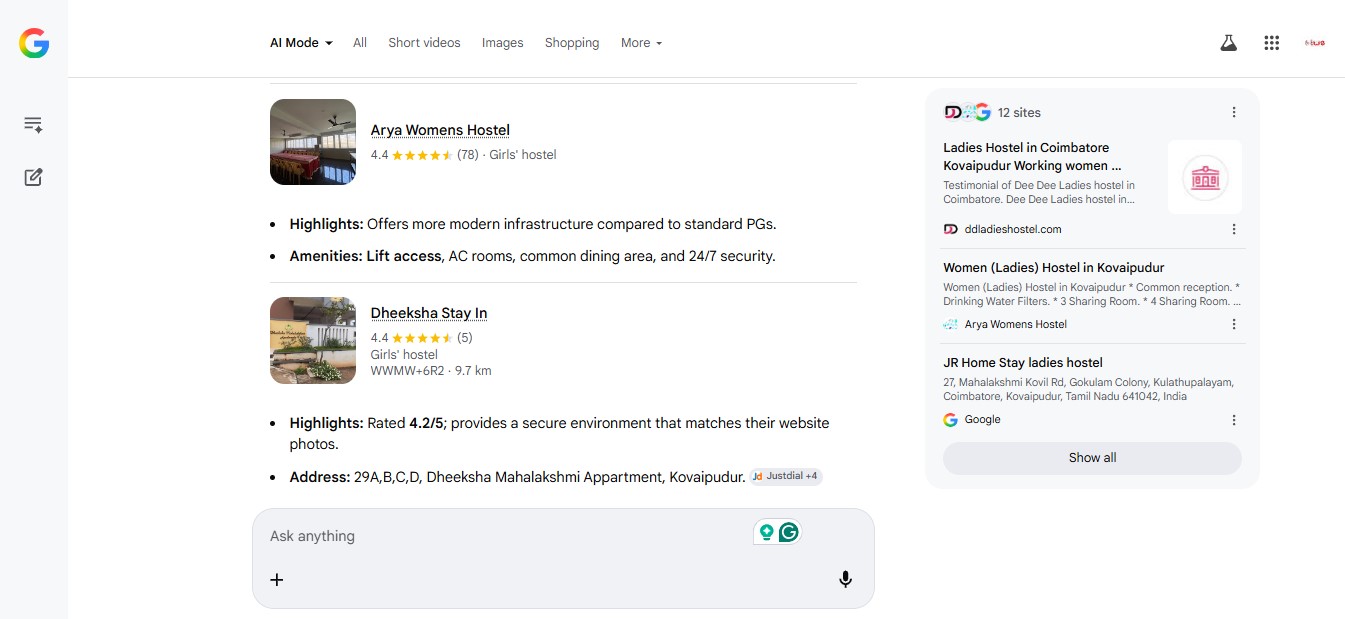The width and height of the screenshot is (1345, 619).
Task: Switch to the Short videos tab
Action: click(x=424, y=43)
